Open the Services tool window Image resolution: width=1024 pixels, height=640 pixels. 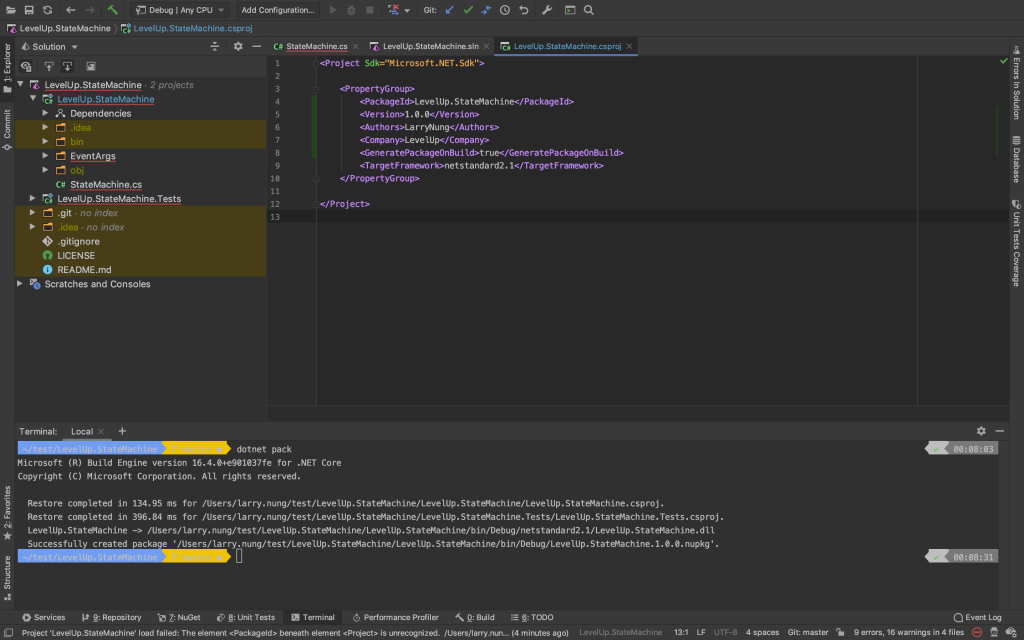pos(44,617)
